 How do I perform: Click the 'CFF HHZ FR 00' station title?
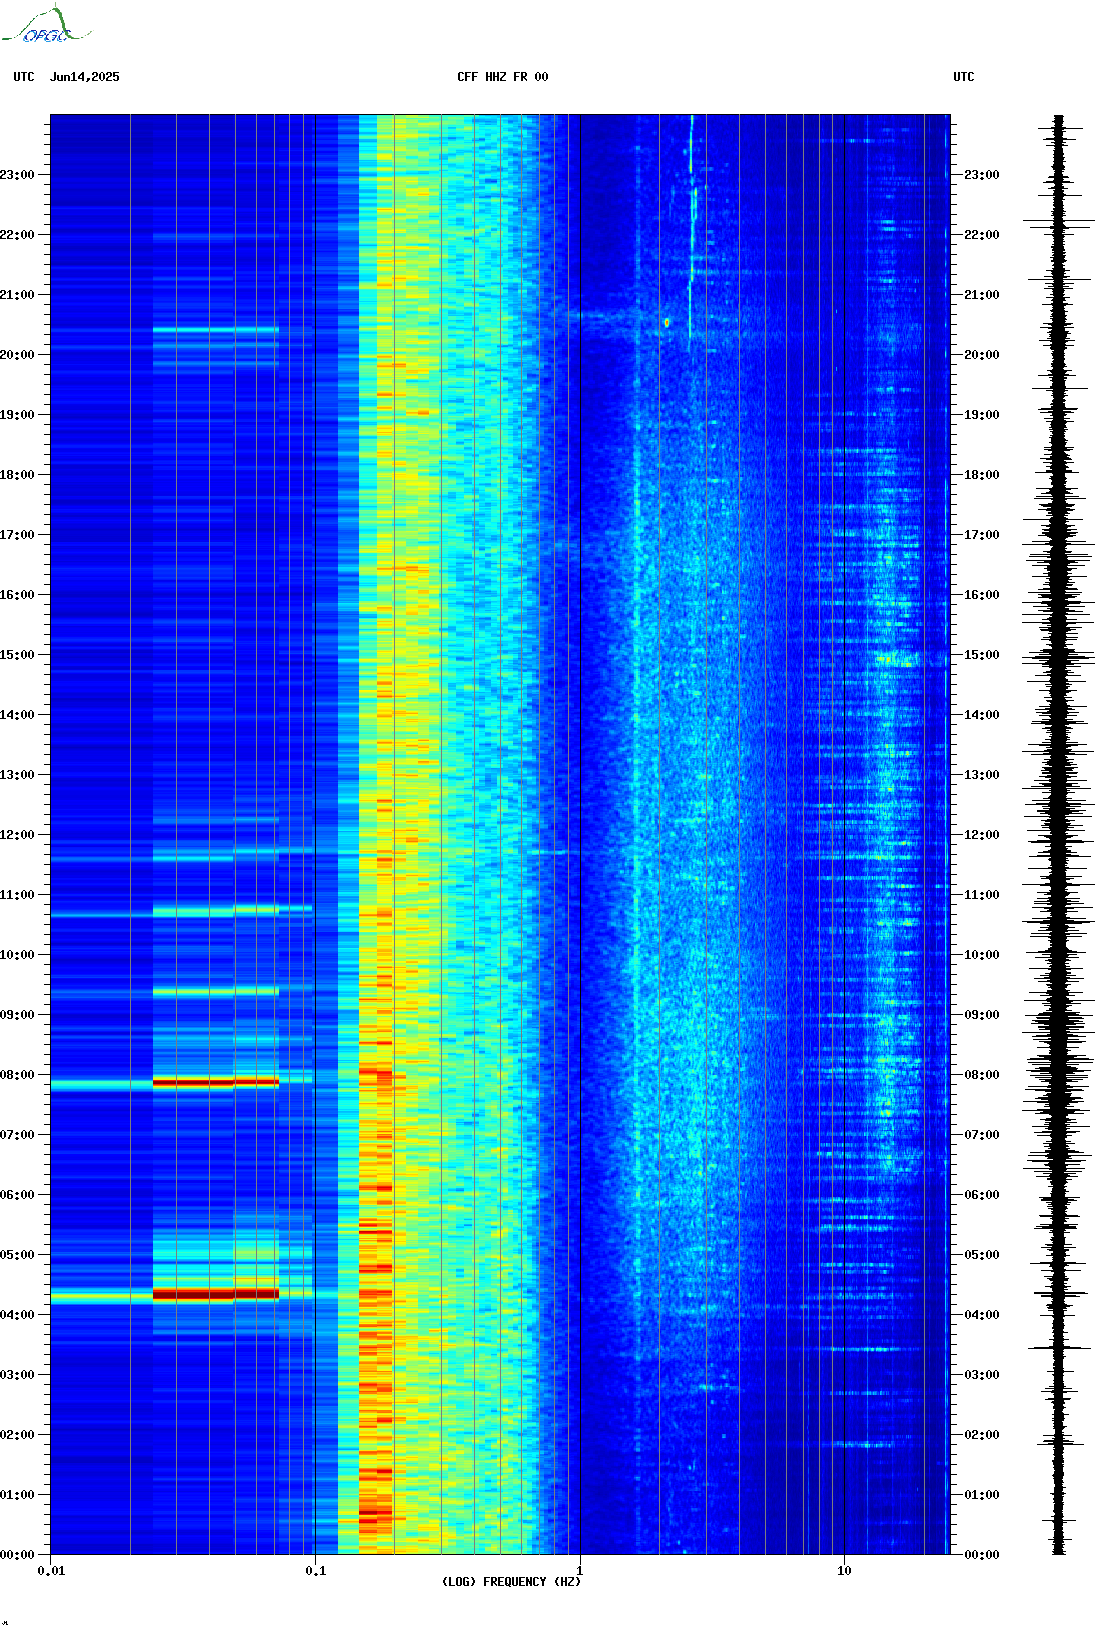[x=503, y=77]
